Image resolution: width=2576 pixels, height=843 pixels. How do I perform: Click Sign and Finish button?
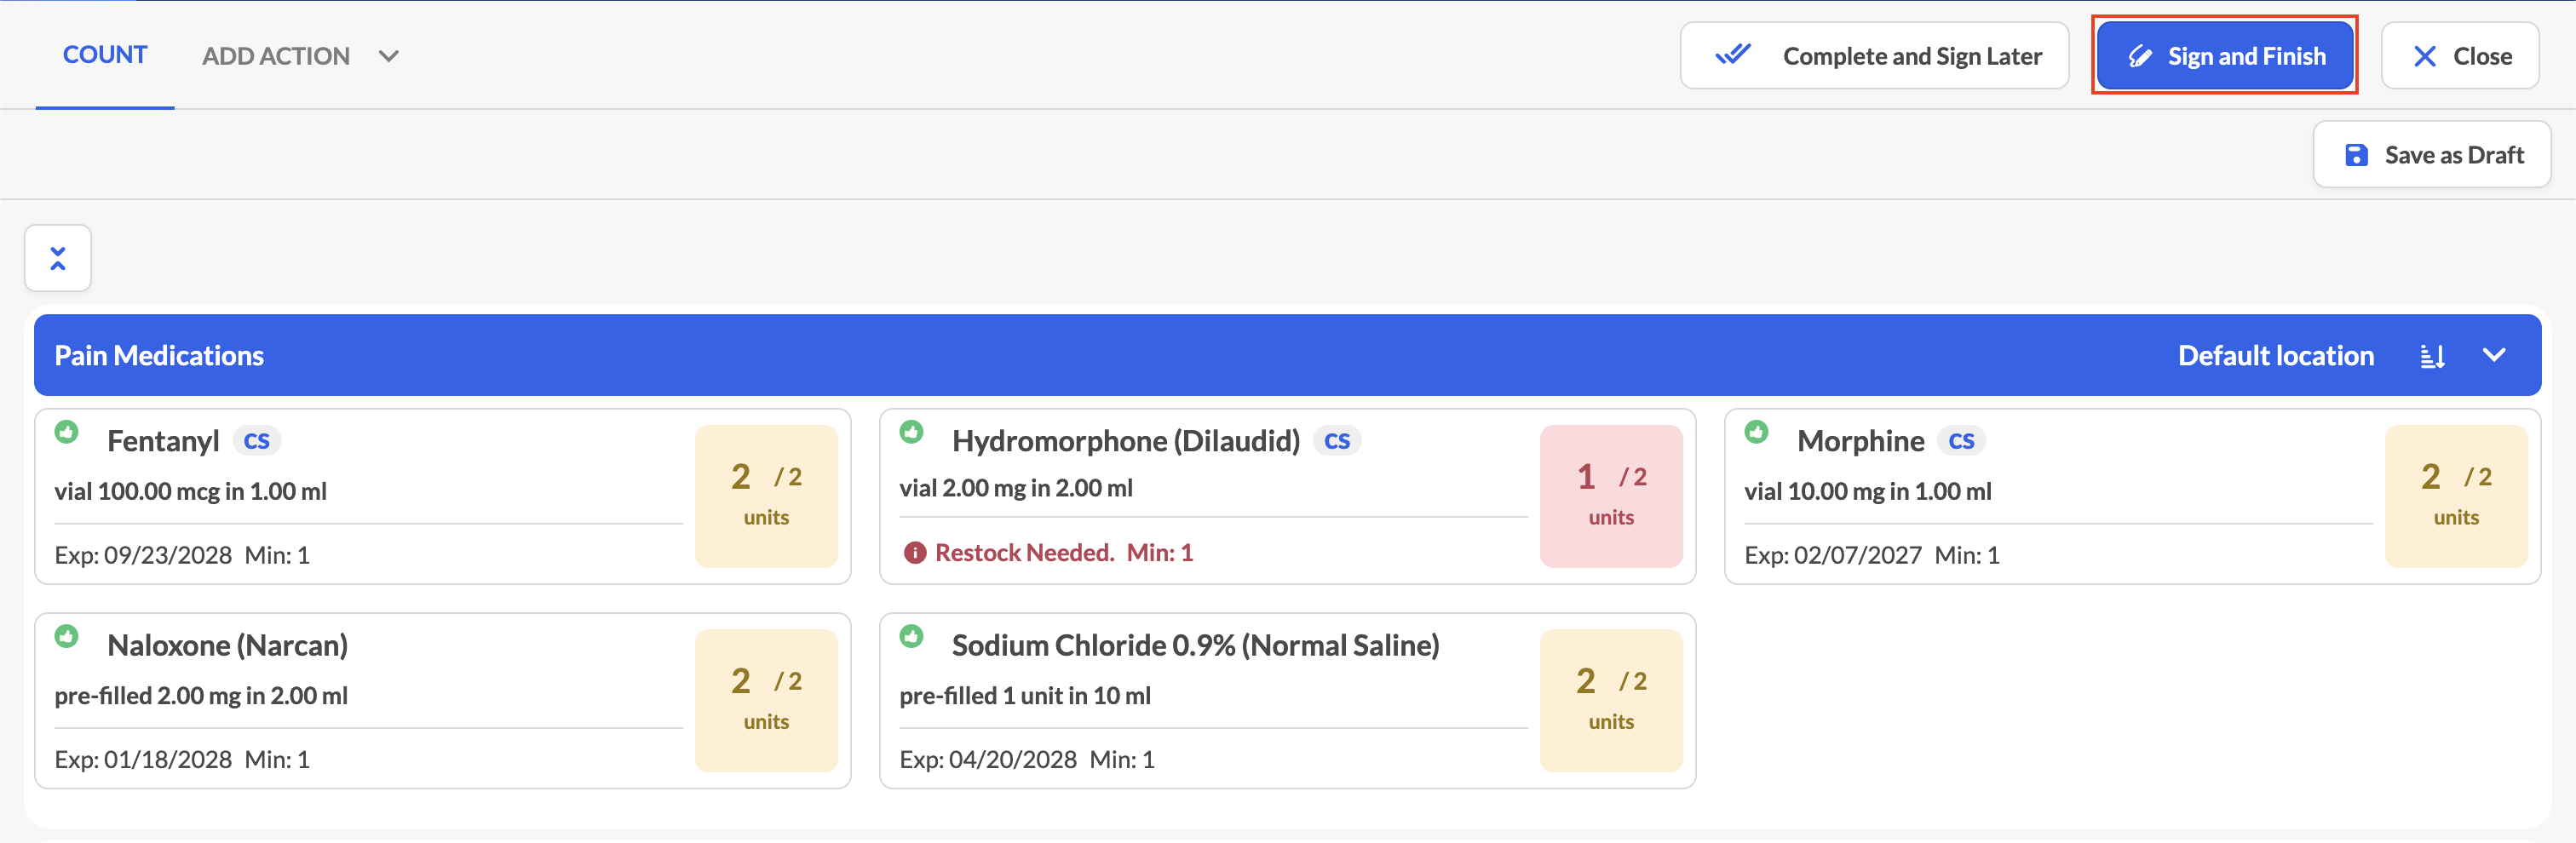(x=2225, y=56)
